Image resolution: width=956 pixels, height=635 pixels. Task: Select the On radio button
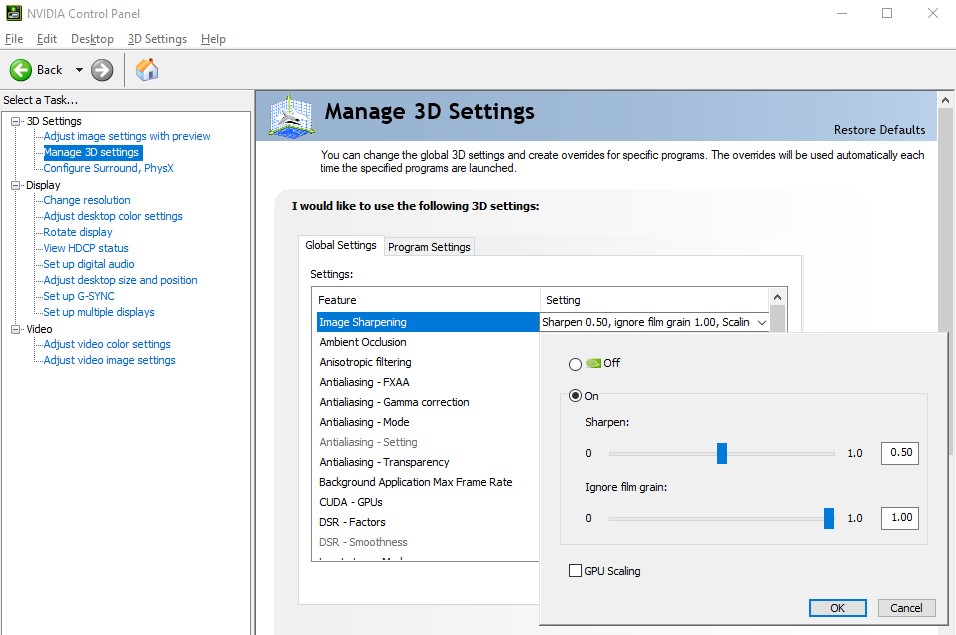[x=575, y=396]
